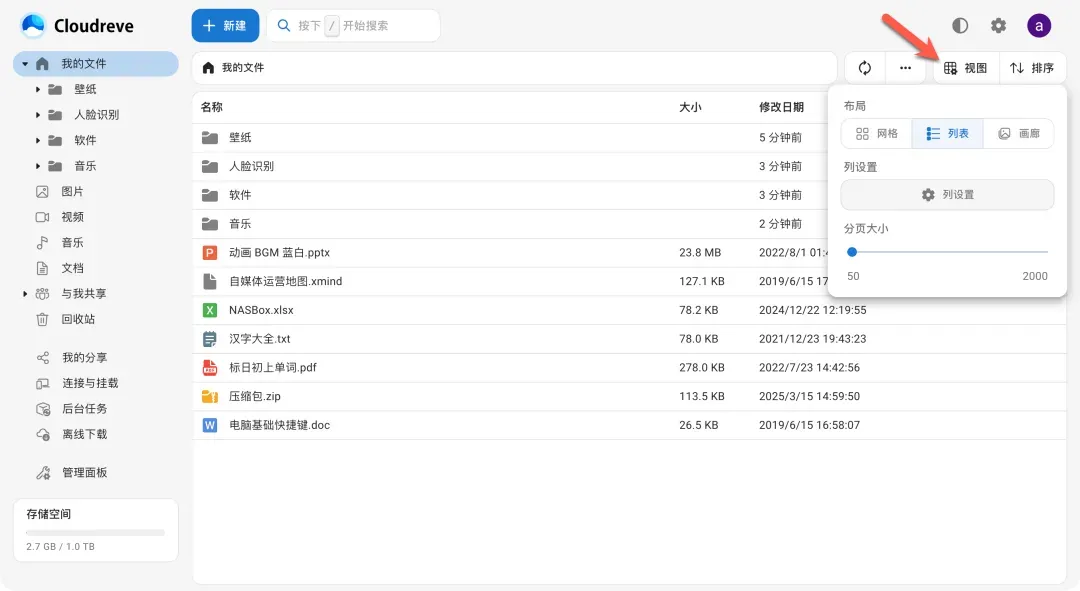Open 管理面板 admin panel
This screenshot has width=1080, height=591.
tap(84, 473)
